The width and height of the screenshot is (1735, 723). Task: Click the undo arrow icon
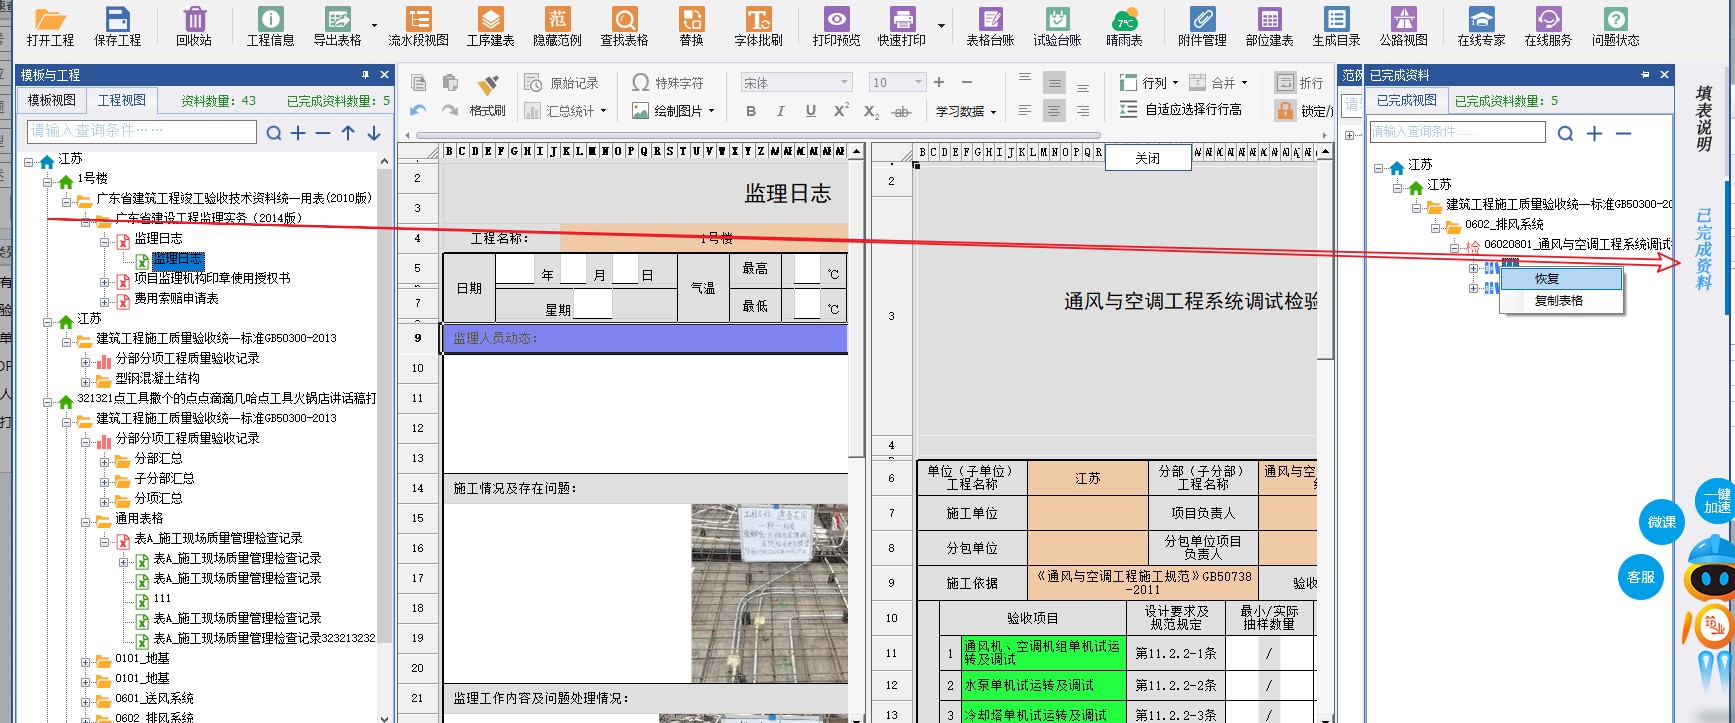(419, 110)
